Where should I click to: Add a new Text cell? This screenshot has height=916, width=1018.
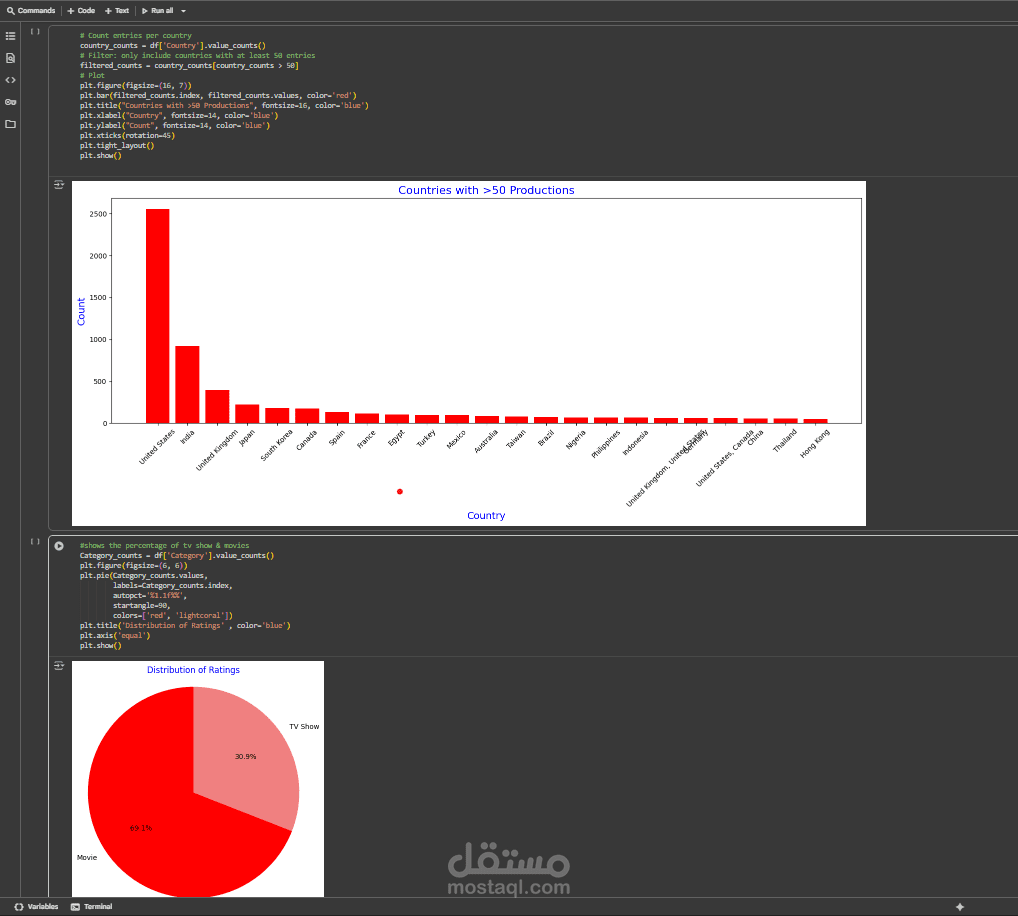pyautogui.click(x=117, y=10)
